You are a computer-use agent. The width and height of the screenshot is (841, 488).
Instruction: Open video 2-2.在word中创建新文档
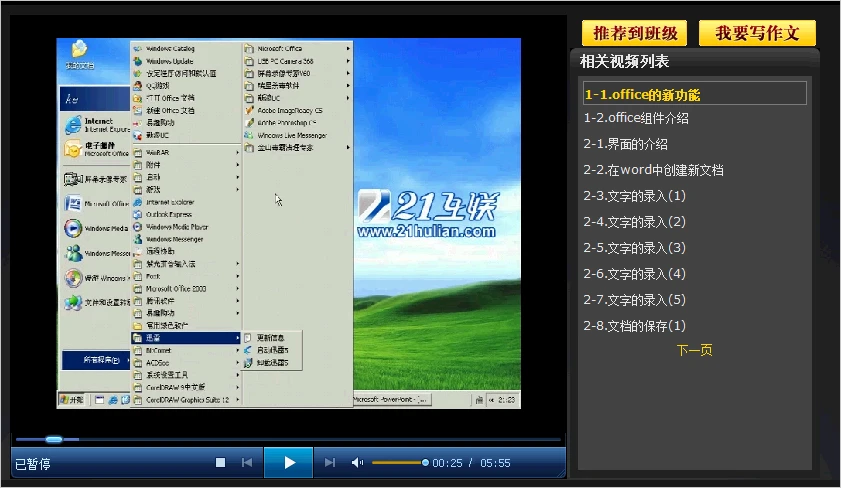(x=653, y=170)
